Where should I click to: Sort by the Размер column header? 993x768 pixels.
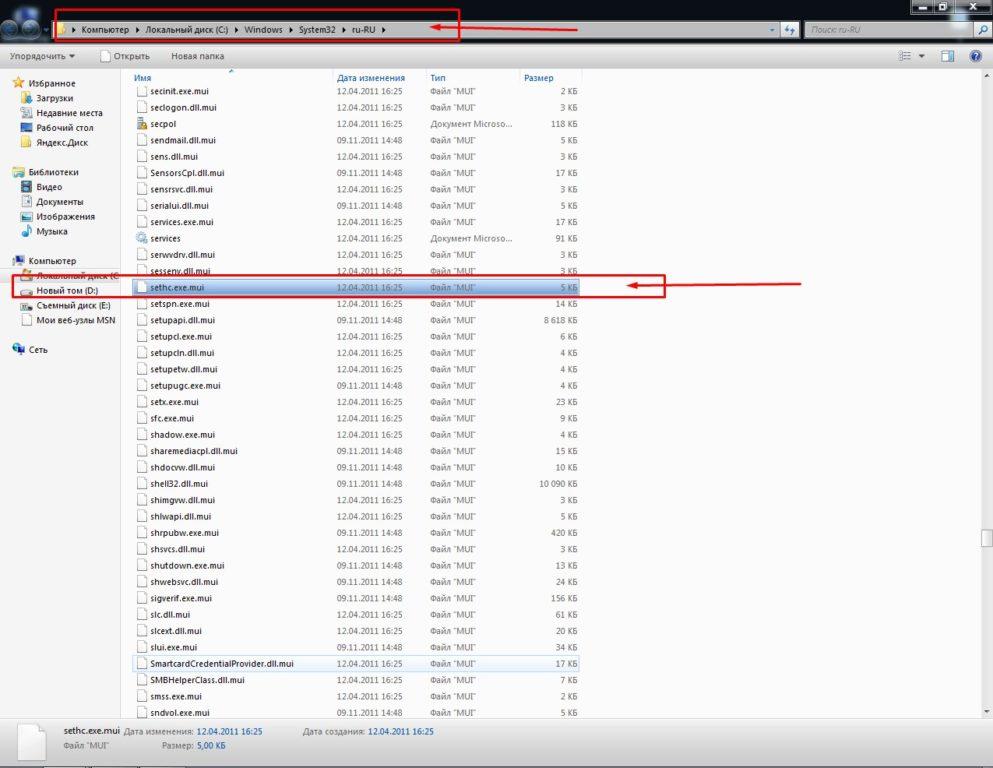(x=550, y=77)
